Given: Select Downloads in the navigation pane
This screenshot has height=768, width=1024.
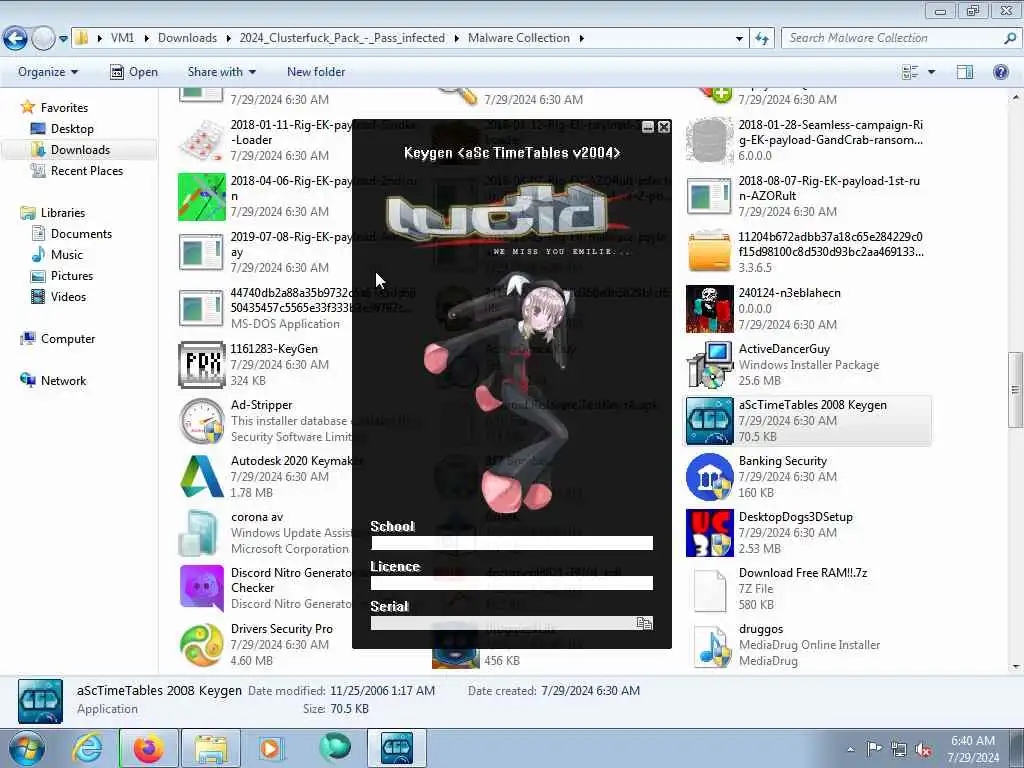Looking at the screenshot, I should coord(80,150).
